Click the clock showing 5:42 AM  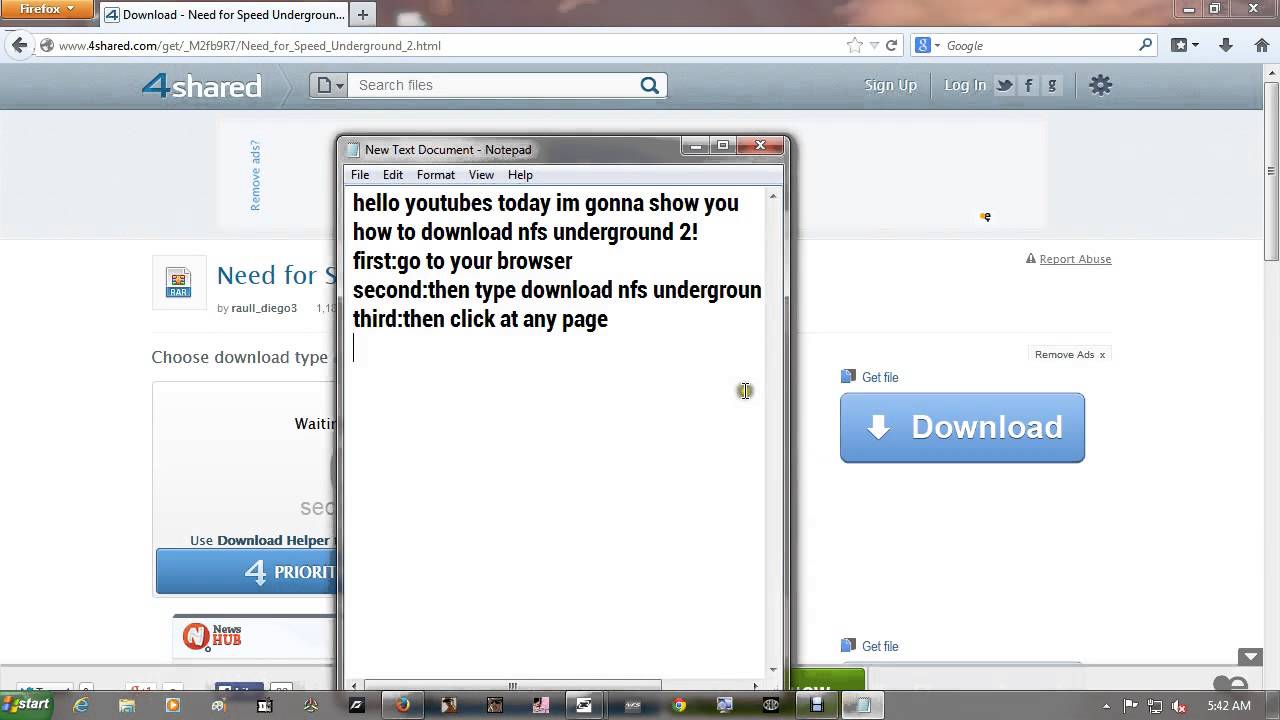(x=1228, y=706)
